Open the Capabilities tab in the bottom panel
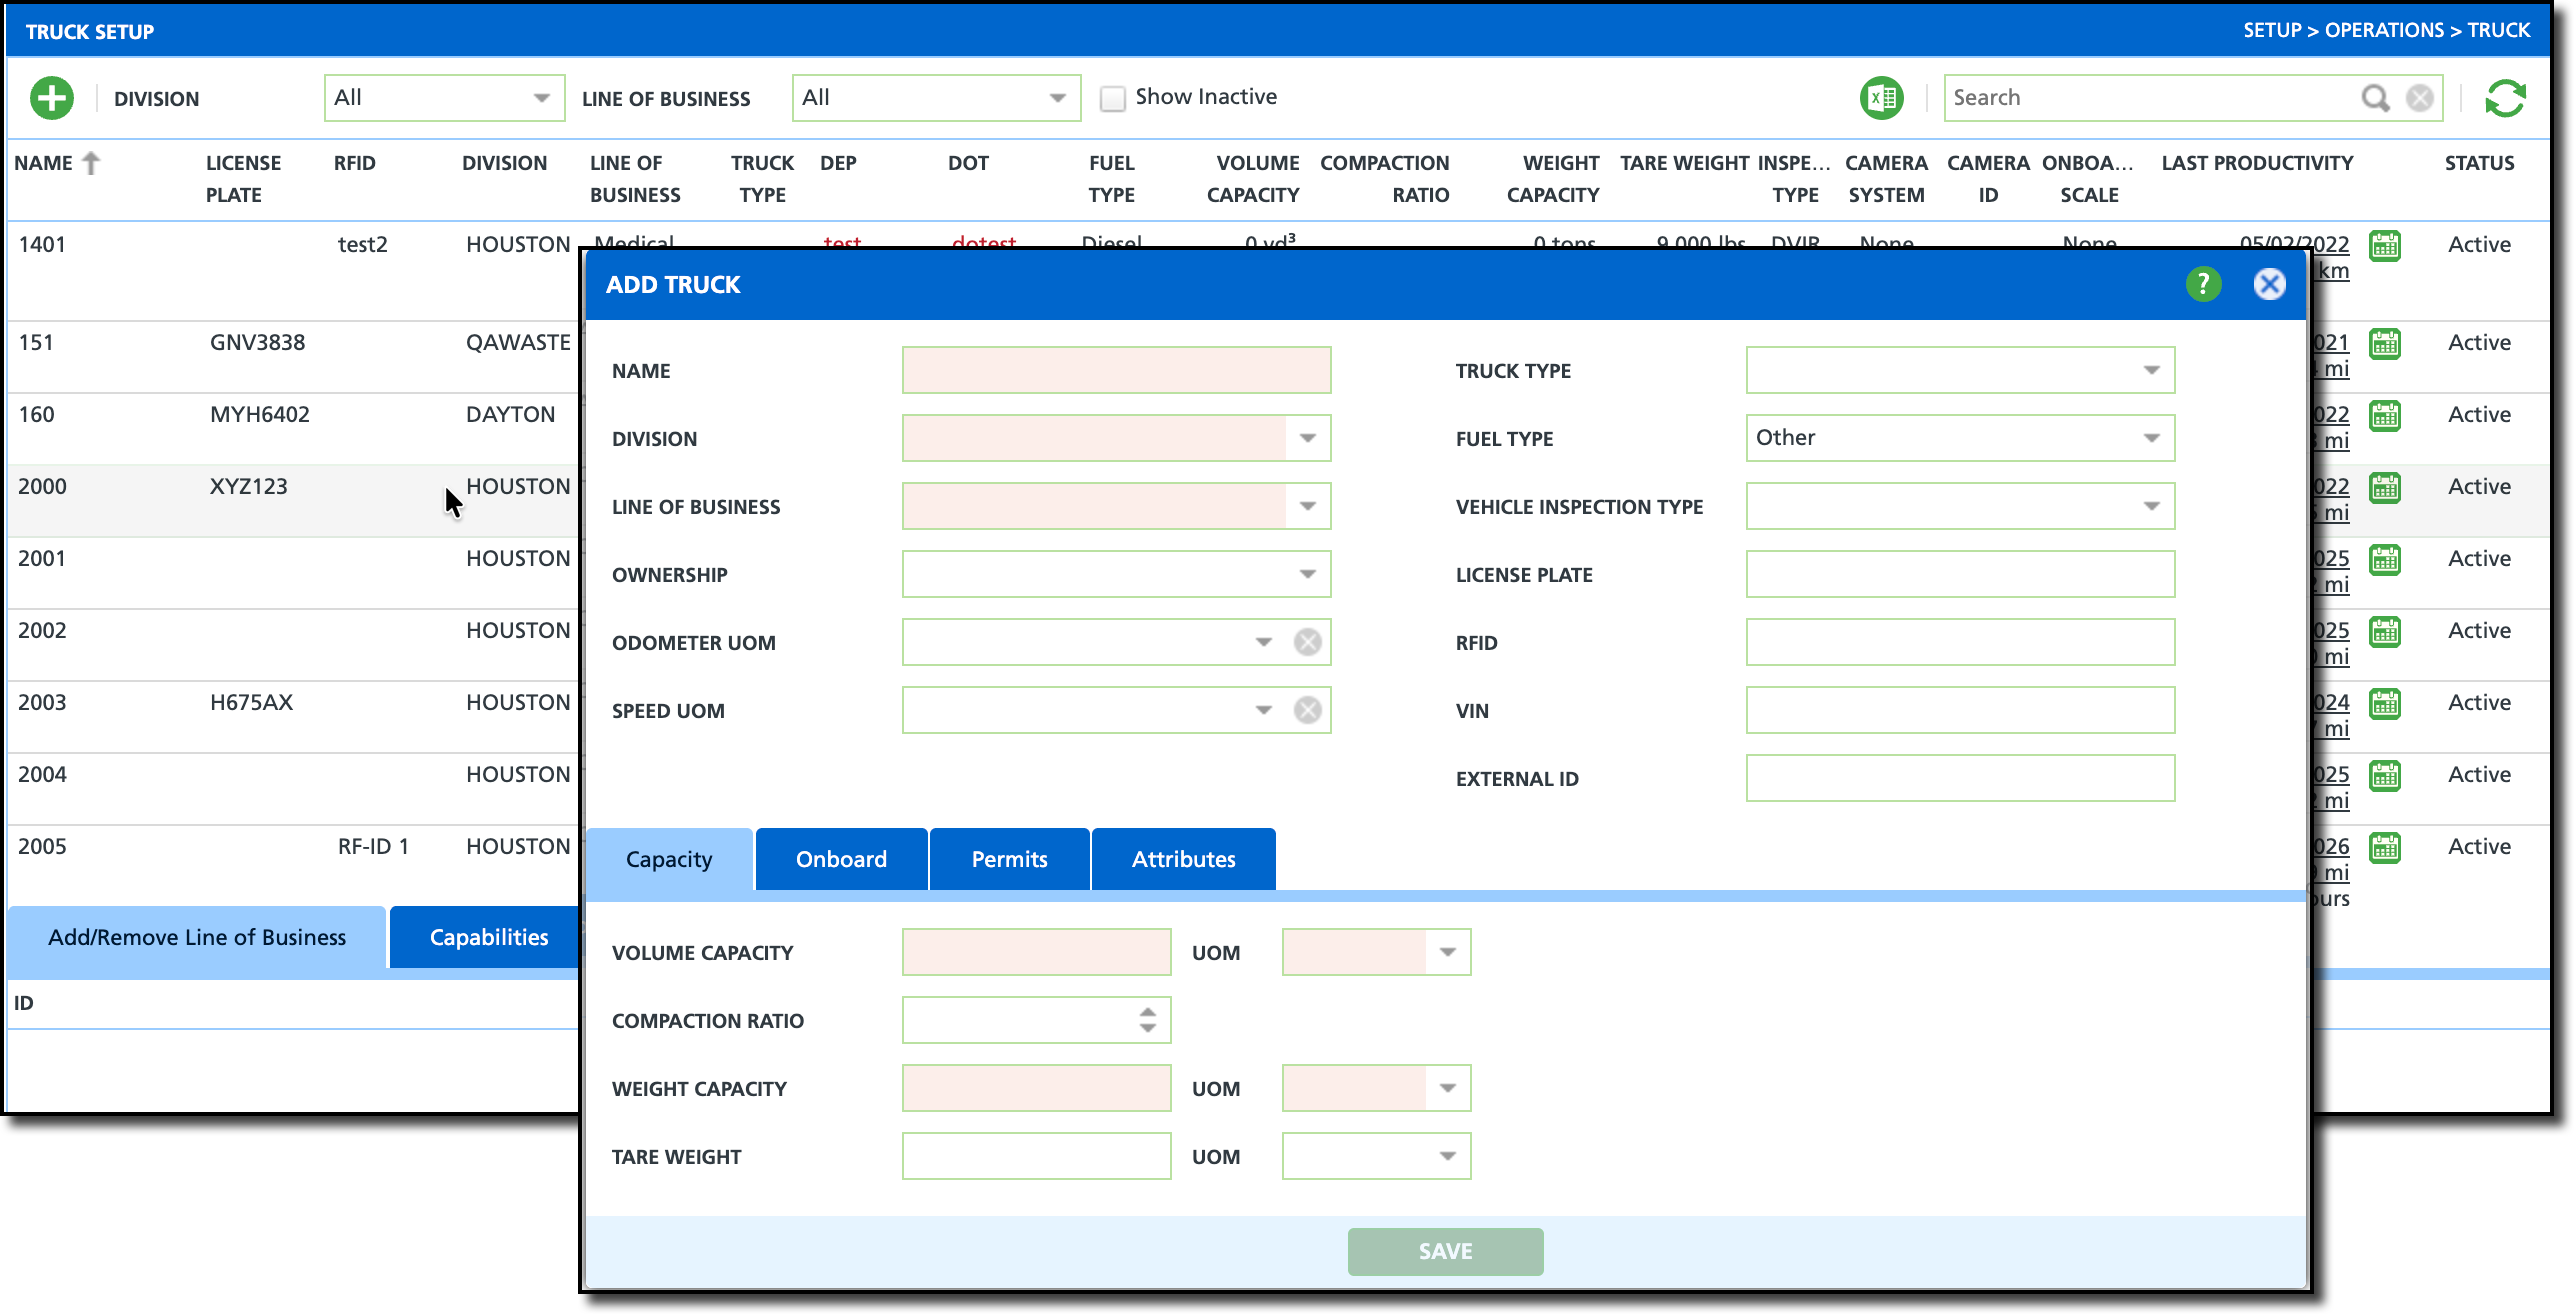 [488, 937]
